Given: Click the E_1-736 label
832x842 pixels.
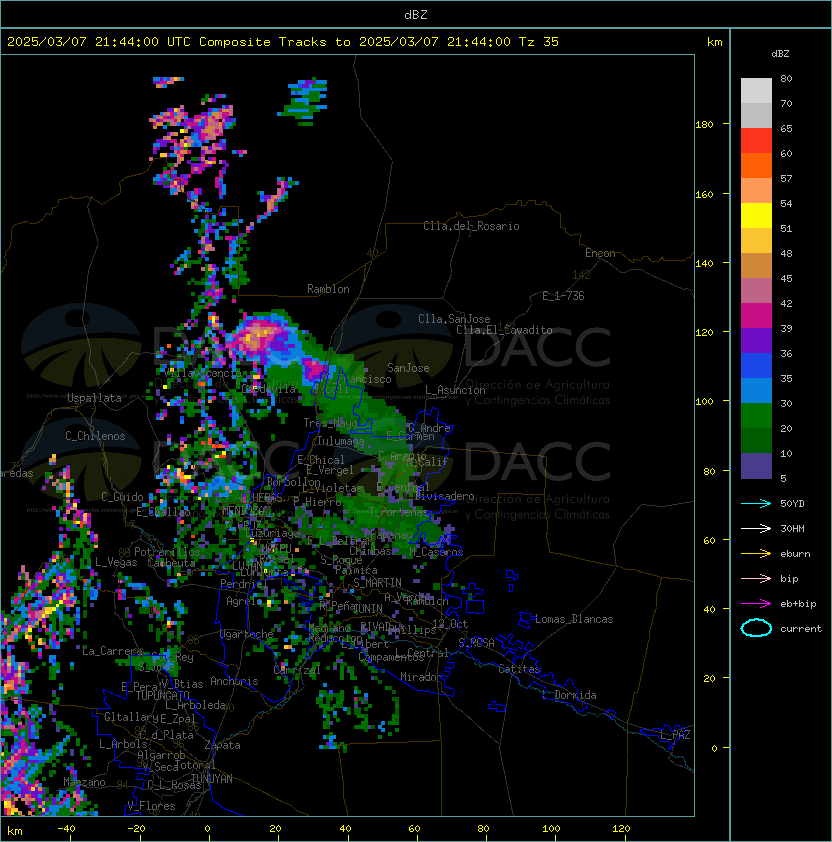Looking at the screenshot, I should [563, 296].
